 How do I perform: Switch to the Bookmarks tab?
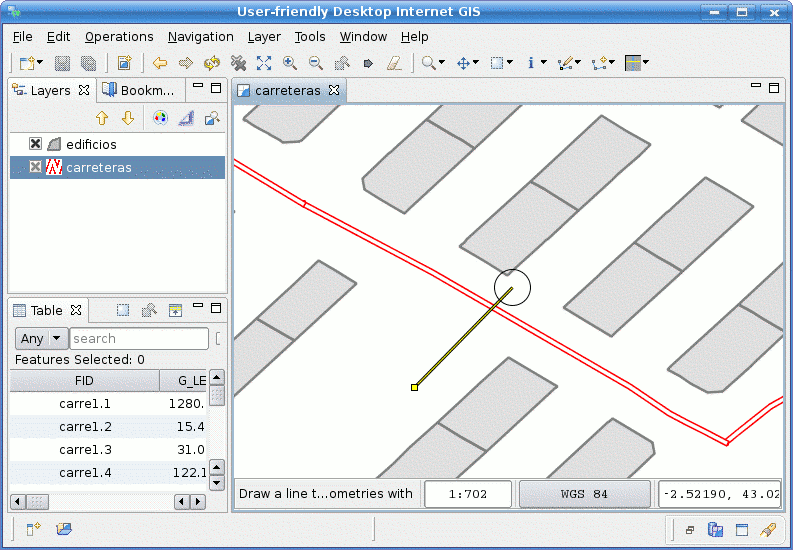[x=139, y=90]
